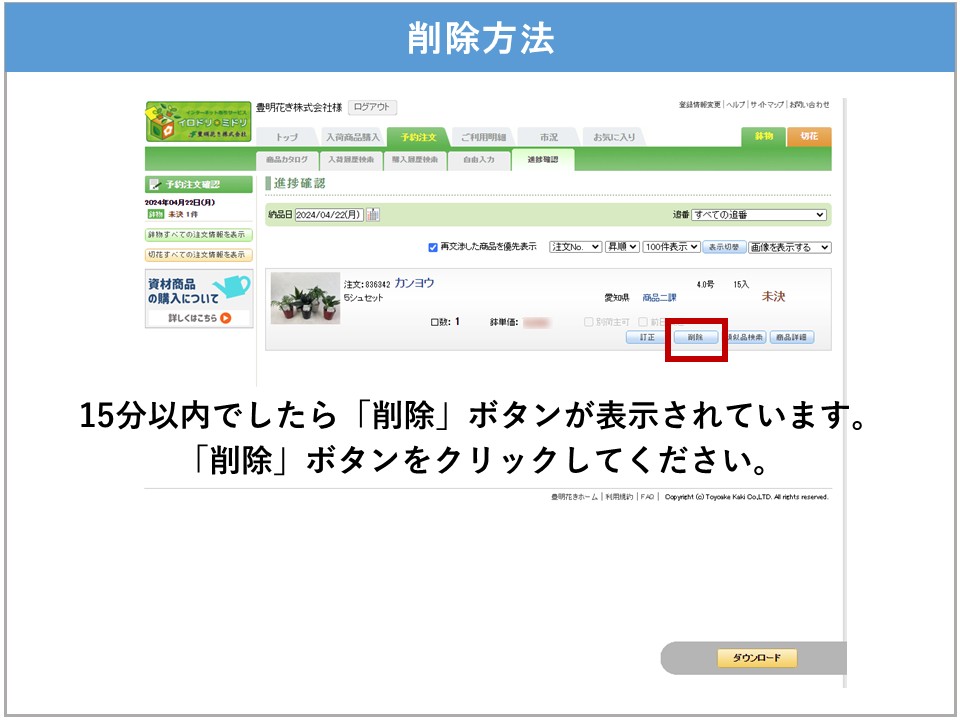Open the 100件表示 page size dropdown
This screenshot has height=720, width=960.
pos(671,247)
